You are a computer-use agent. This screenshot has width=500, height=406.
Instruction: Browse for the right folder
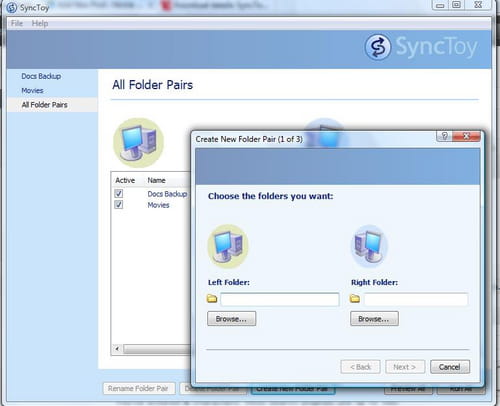tap(374, 319)
